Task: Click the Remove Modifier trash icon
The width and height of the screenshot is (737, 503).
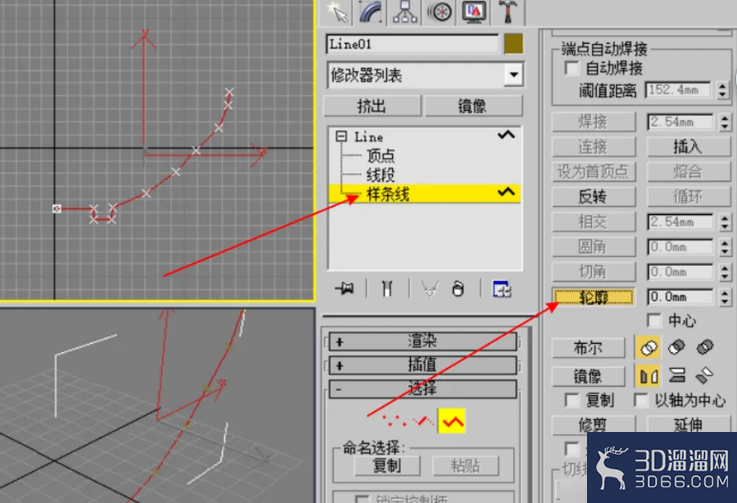Action: (458, 288)
